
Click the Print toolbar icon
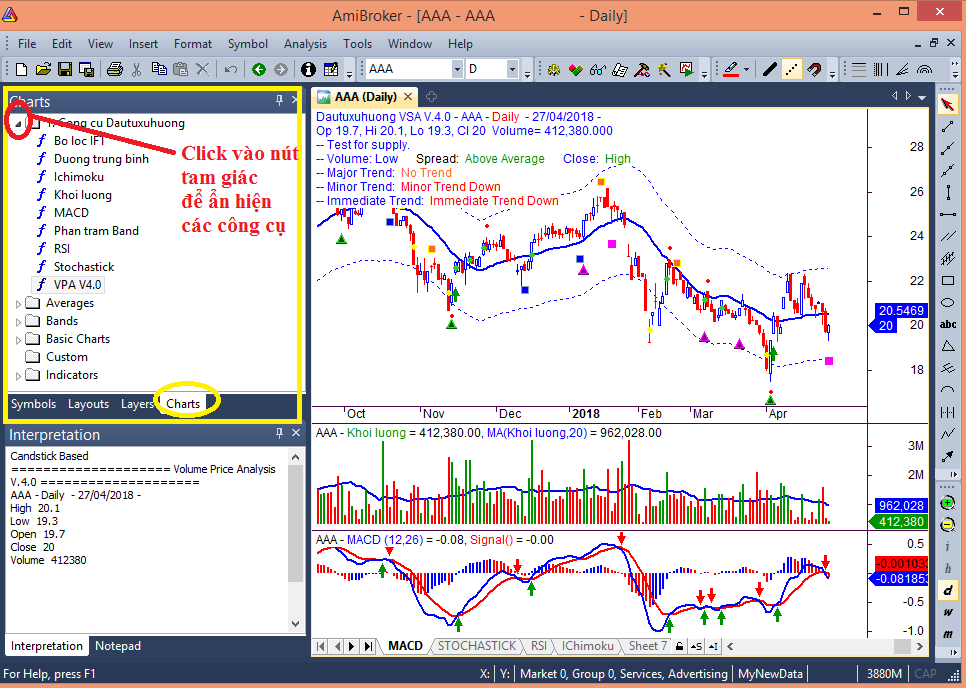click(x=114, y=70)
